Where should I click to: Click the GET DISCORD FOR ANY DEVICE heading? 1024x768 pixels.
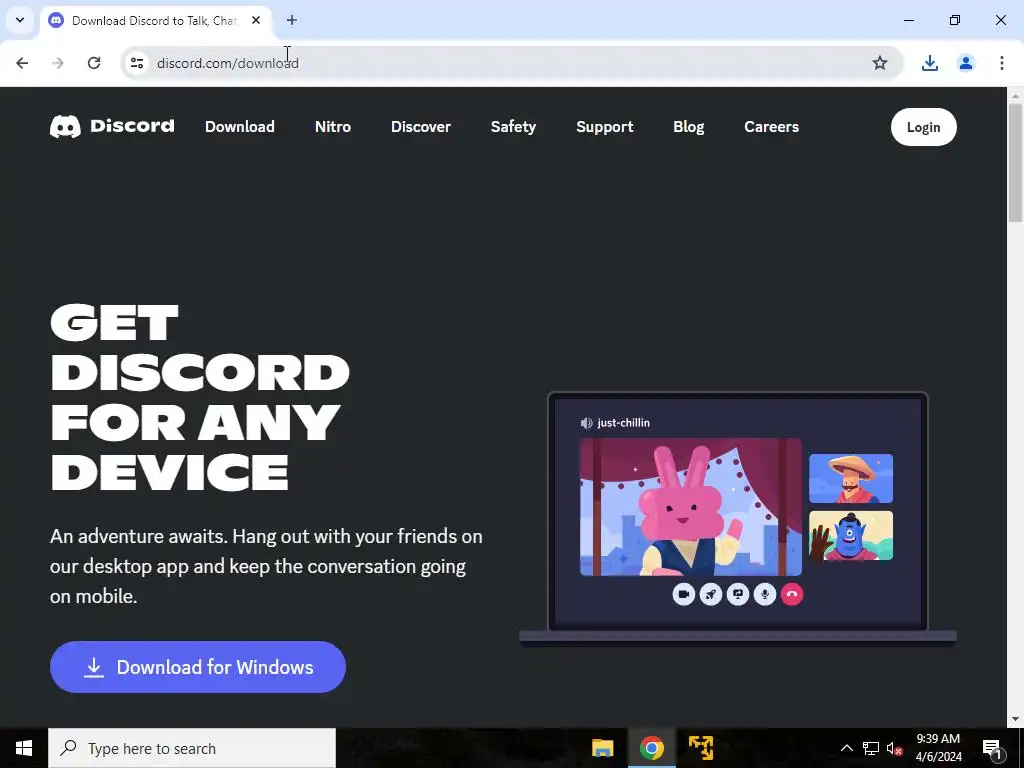200,397
